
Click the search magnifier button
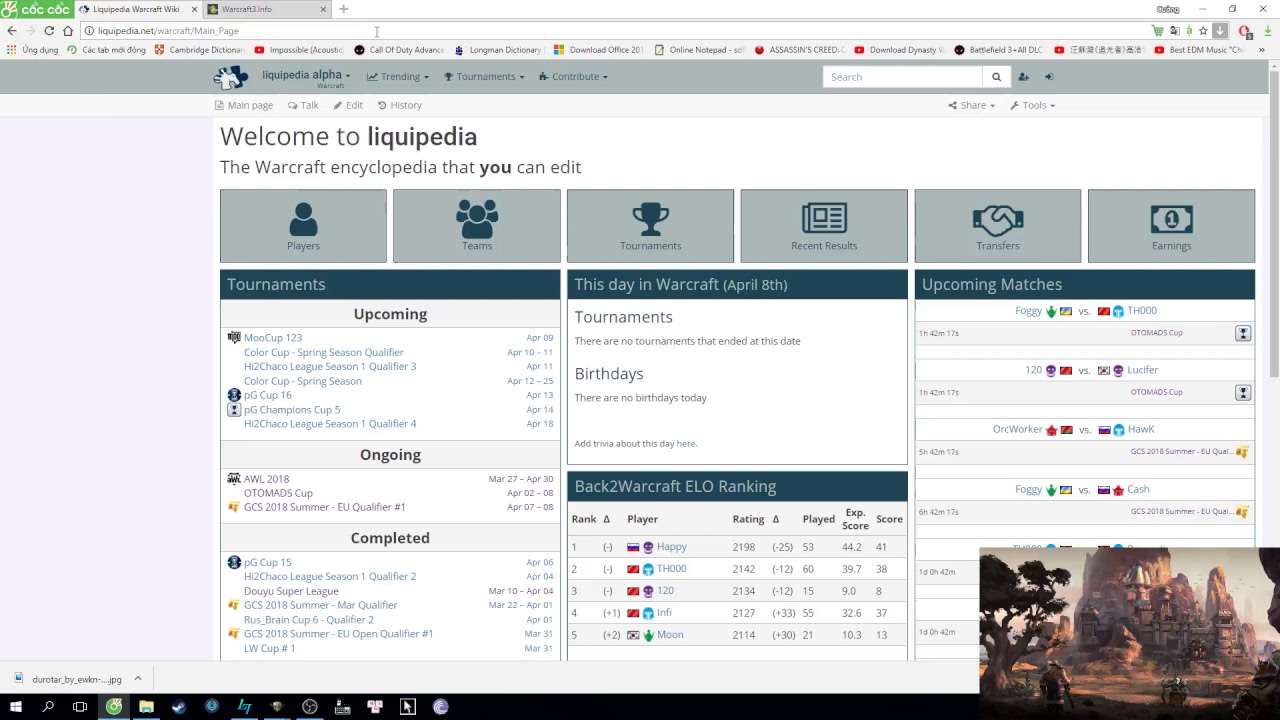996,77
